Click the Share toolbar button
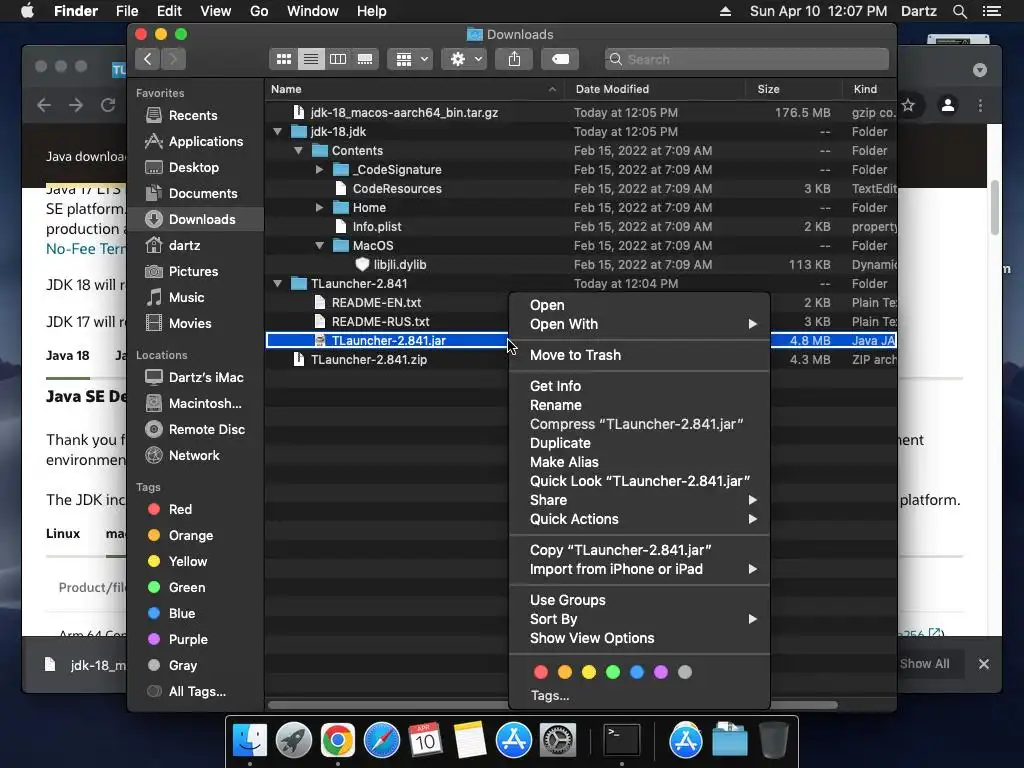This screenshot has width=1024, height=768. point(515,59)
